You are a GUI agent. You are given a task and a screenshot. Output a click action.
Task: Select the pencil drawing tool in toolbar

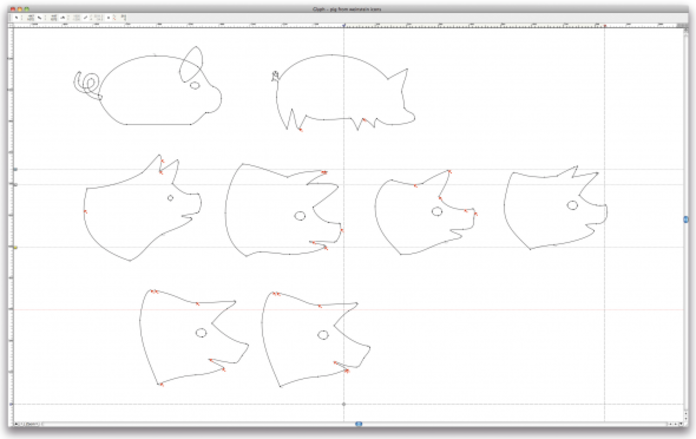tap(85, 17)
